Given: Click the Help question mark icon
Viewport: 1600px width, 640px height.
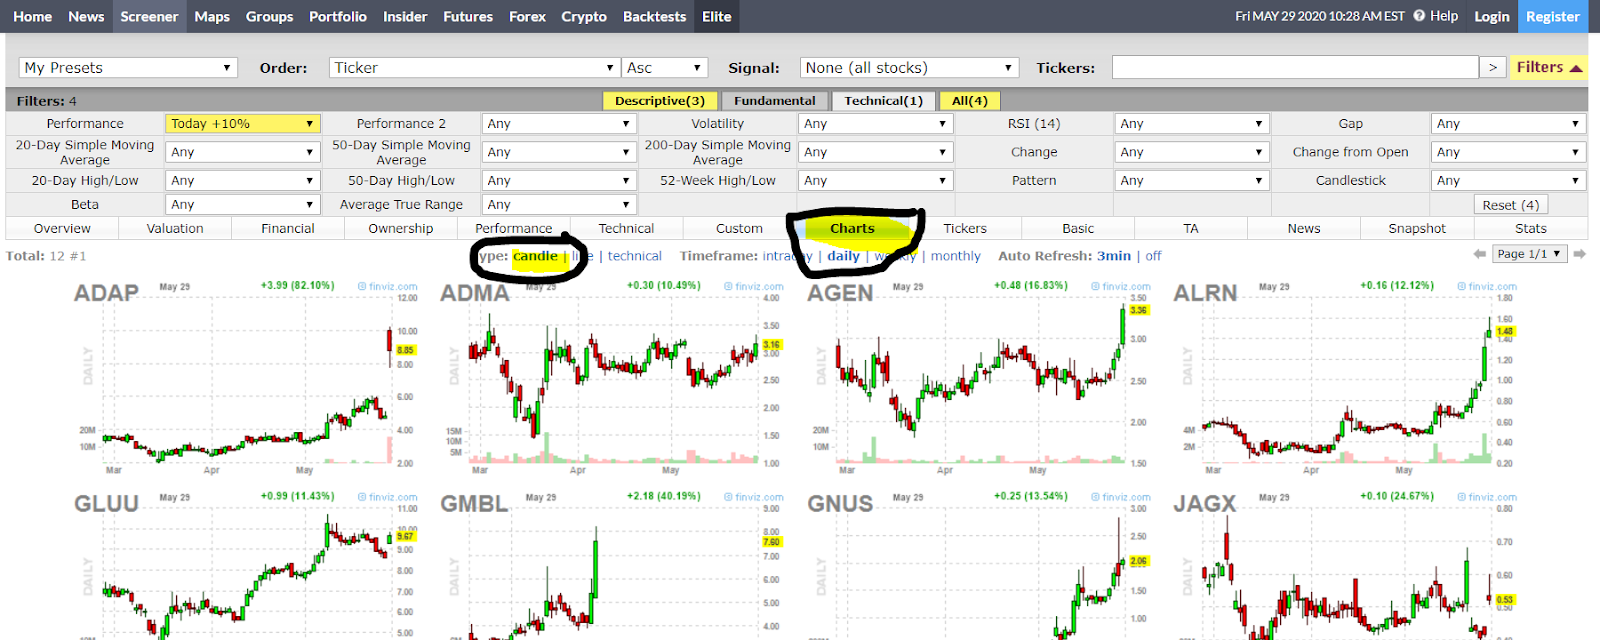Looking at the screenshot, I should (x=1419, y=16).
